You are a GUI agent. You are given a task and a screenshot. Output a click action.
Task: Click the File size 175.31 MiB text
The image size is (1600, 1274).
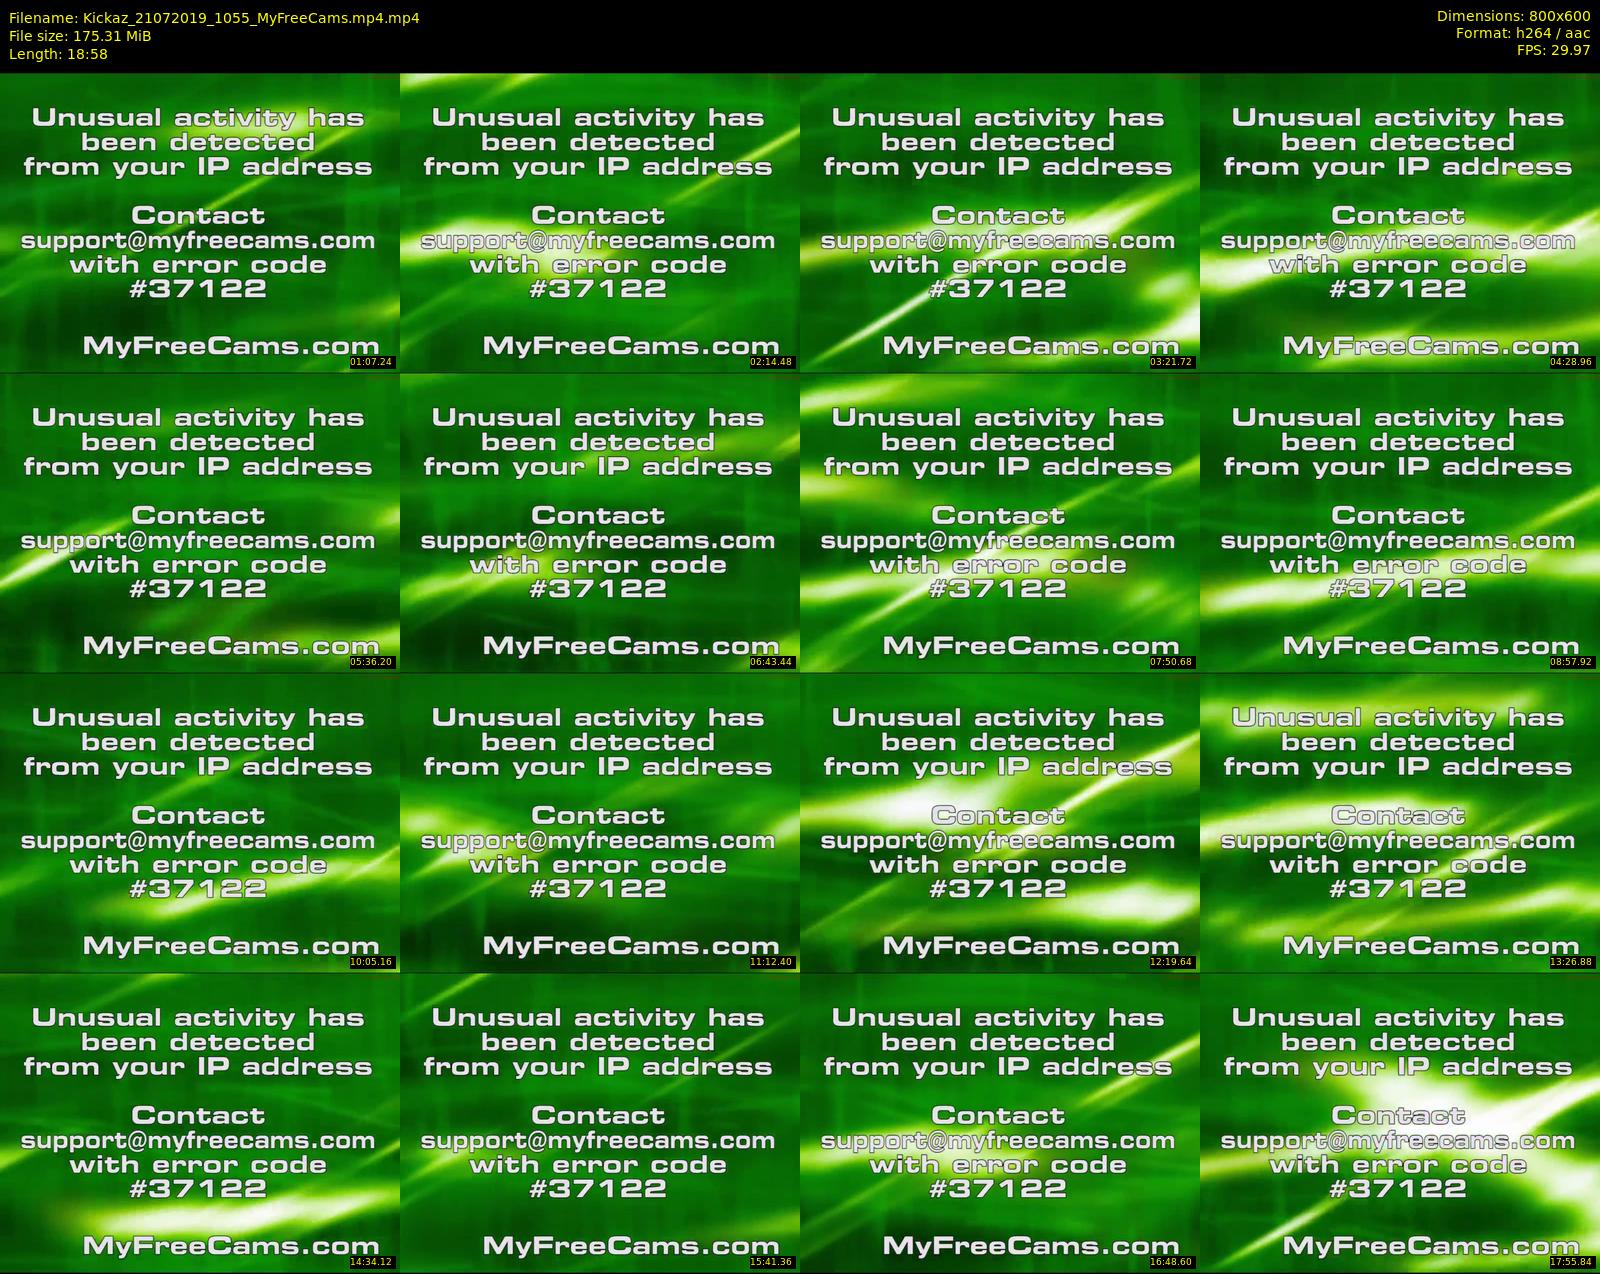pyautogui.click(x=80, y=36)
